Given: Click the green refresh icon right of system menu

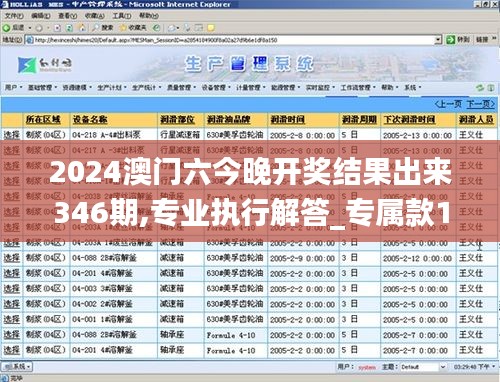Looking at the screenshot, I should click(480, 88).
